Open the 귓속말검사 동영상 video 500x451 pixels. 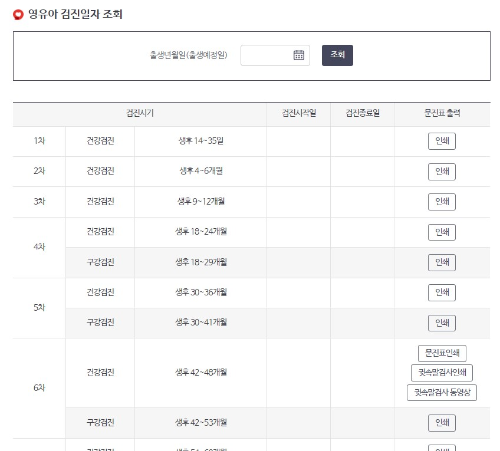coord(442,392)
